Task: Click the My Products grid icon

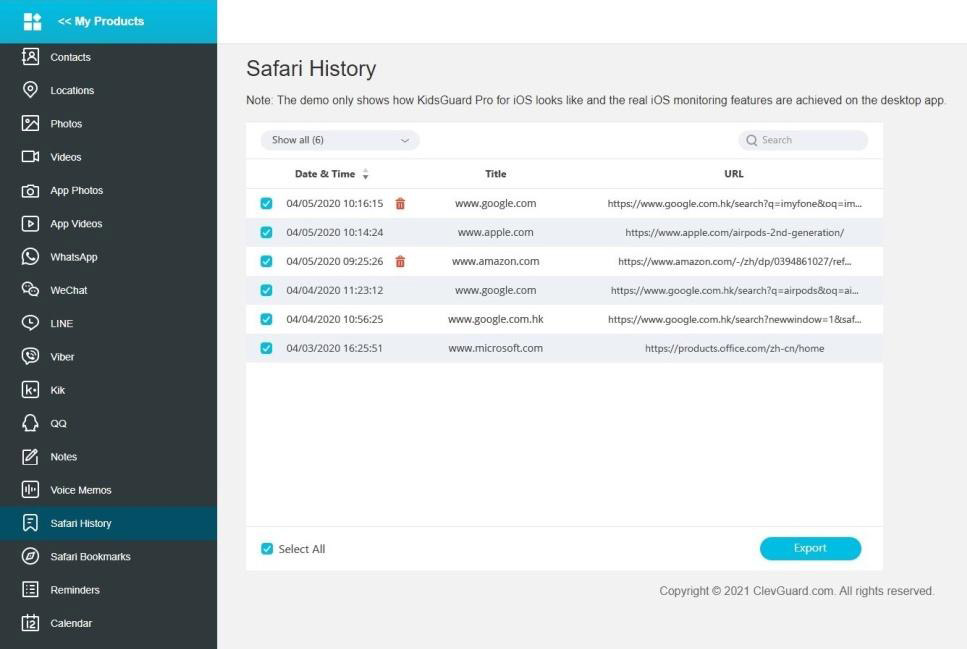Action: coord(32,22)
